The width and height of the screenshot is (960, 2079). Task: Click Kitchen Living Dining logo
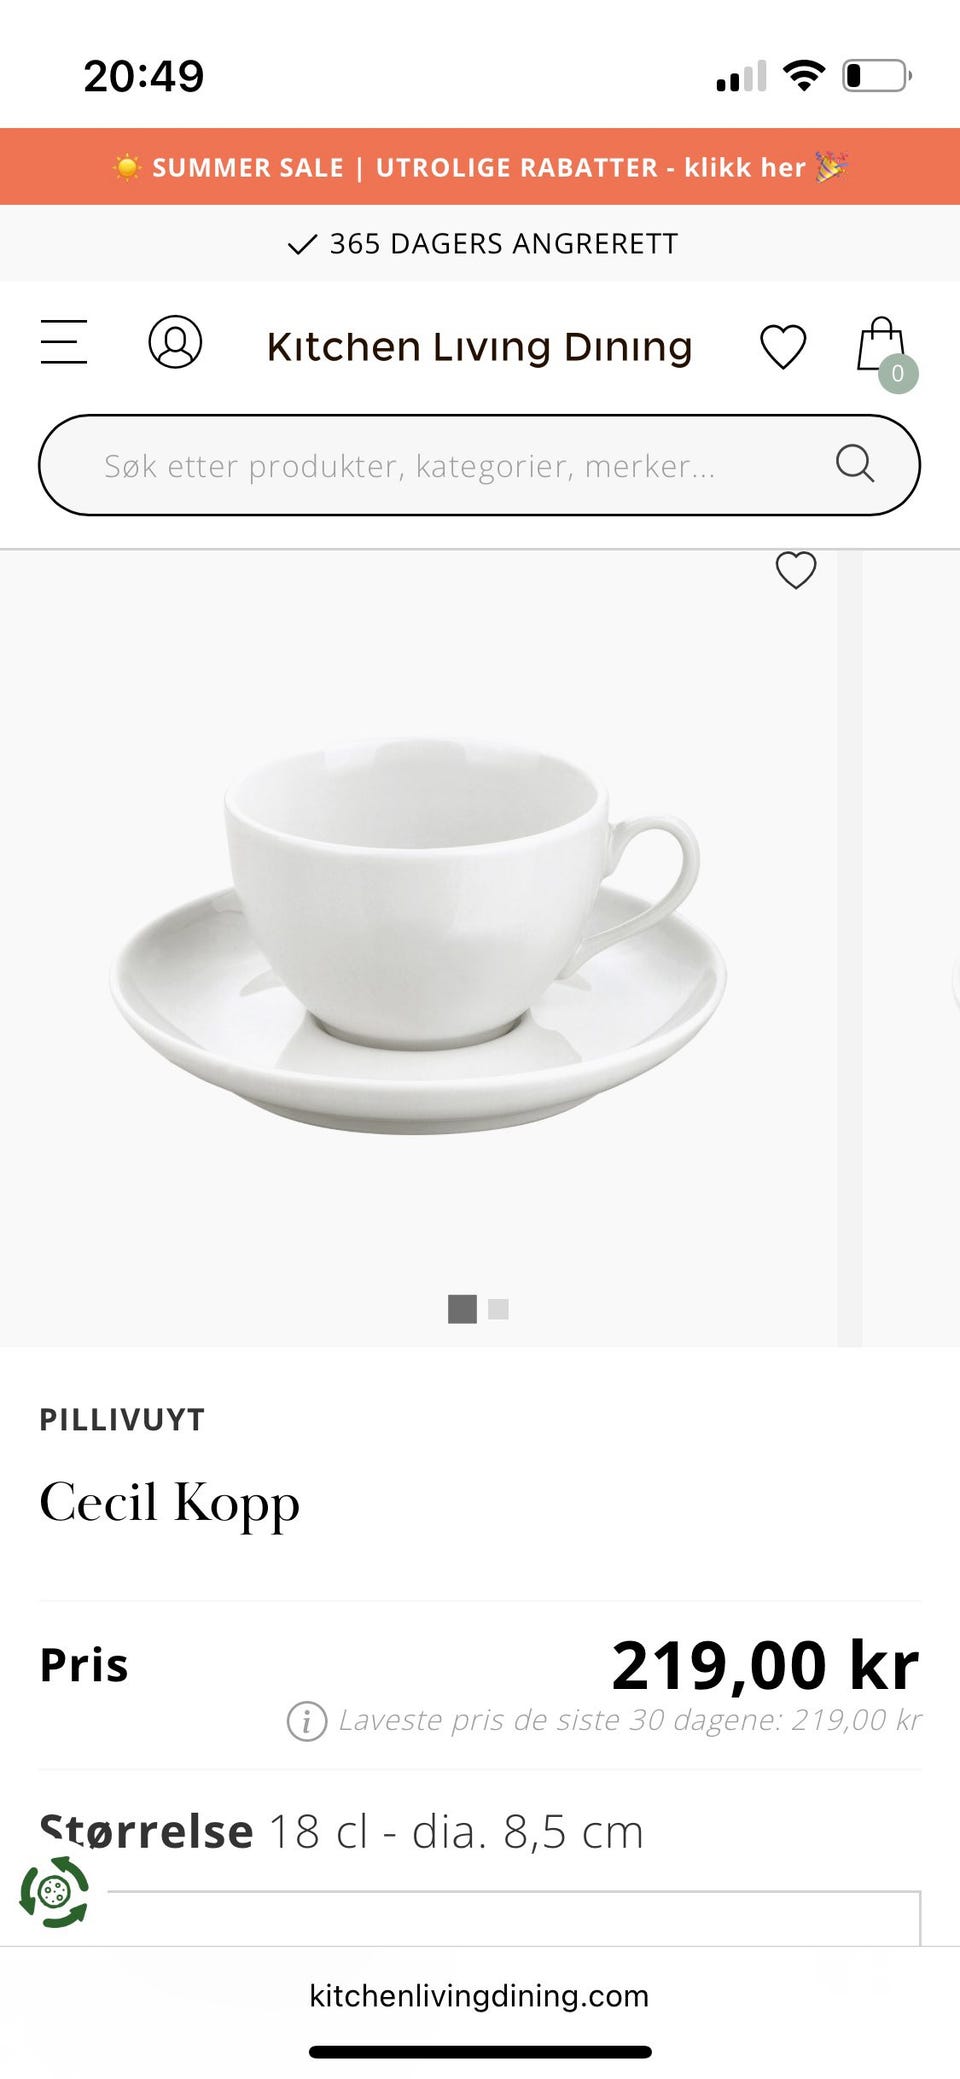coord(479,347)
